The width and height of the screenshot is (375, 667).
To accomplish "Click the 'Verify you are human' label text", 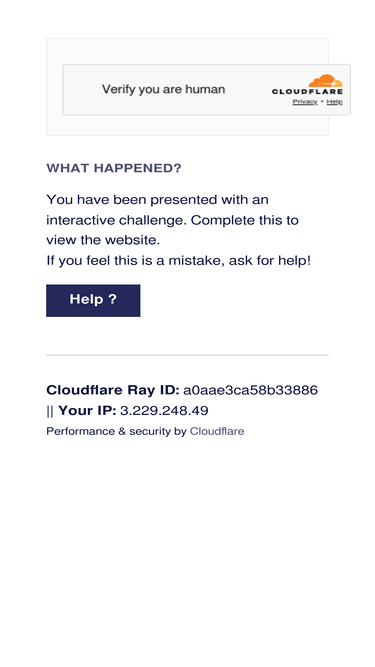I will [x=163, y=89].
